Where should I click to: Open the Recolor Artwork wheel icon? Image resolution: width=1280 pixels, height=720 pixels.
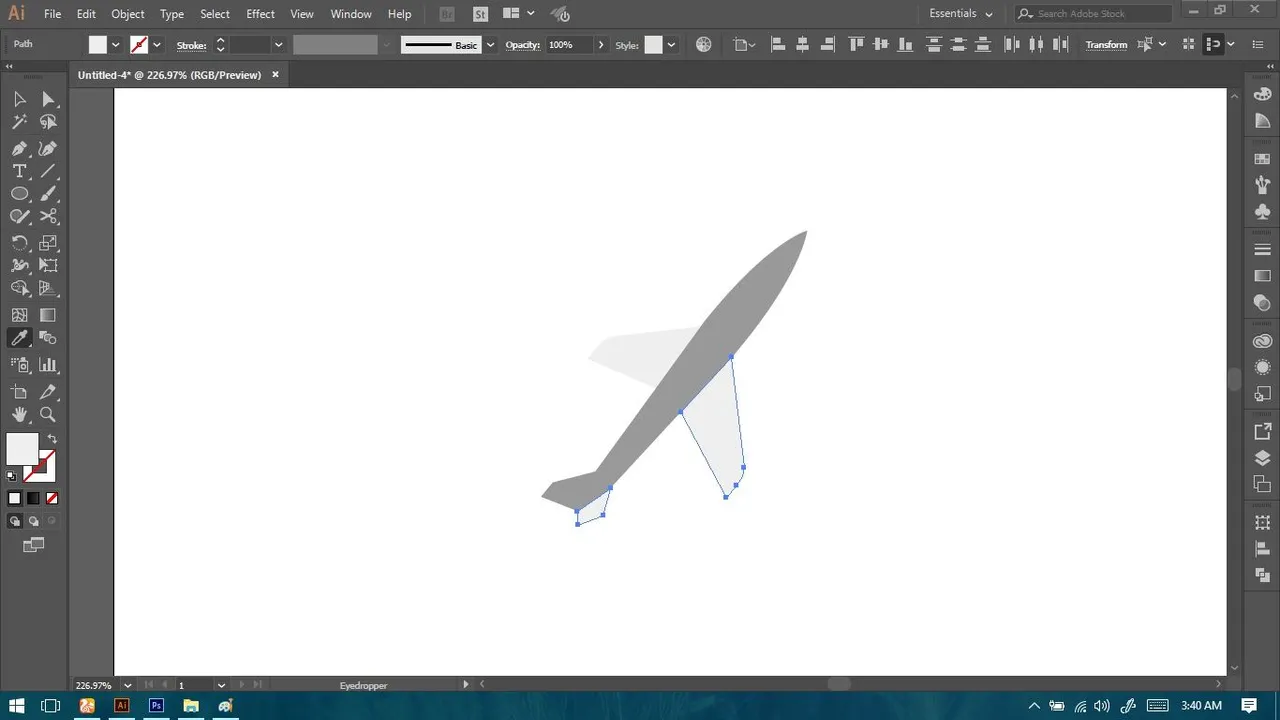click(x=703, y=45)
